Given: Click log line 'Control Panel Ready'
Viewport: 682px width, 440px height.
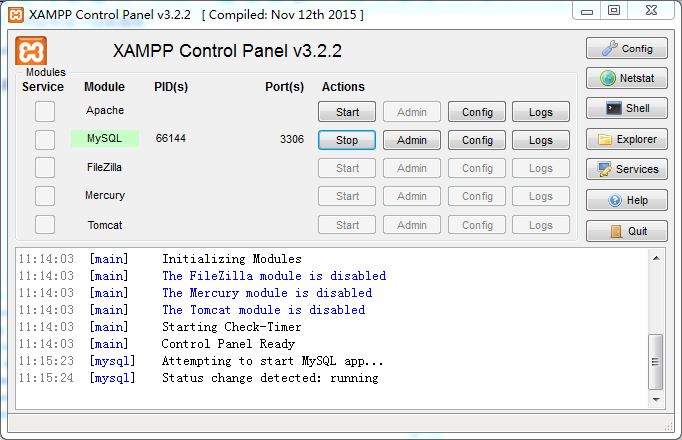Looking at the screenshot, I should [228, 344].
